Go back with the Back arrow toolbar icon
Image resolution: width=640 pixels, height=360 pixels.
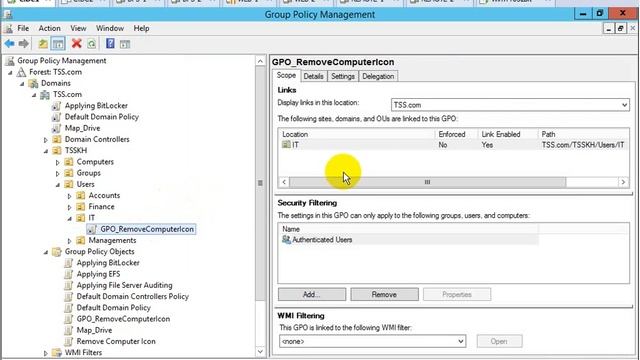(x=9, y=44)
